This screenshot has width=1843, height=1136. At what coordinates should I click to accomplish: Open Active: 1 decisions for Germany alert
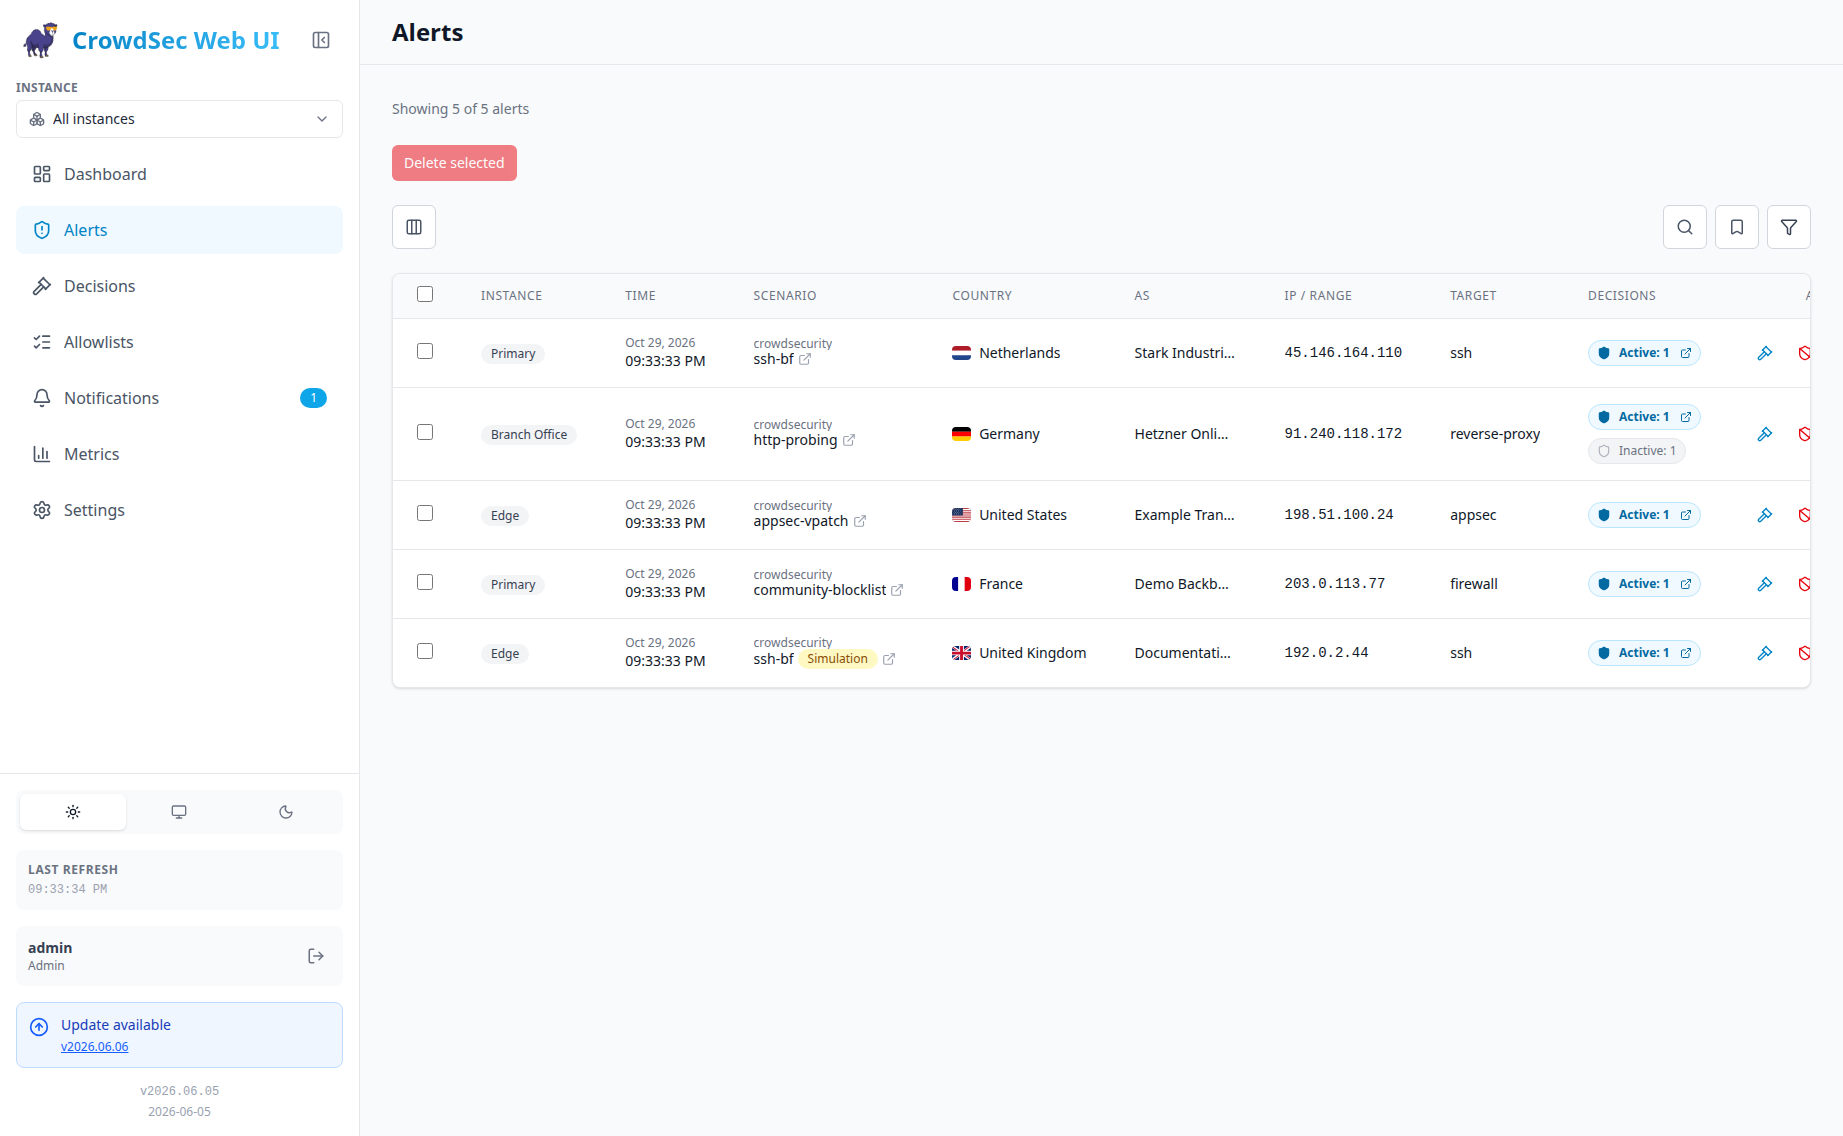[x=1644, y=417]
